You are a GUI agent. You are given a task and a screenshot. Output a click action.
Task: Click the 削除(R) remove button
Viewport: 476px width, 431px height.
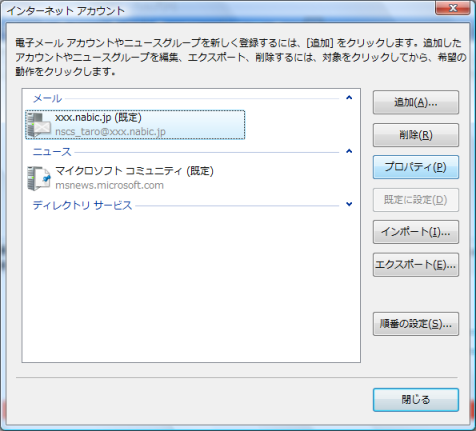coord(416,135)
